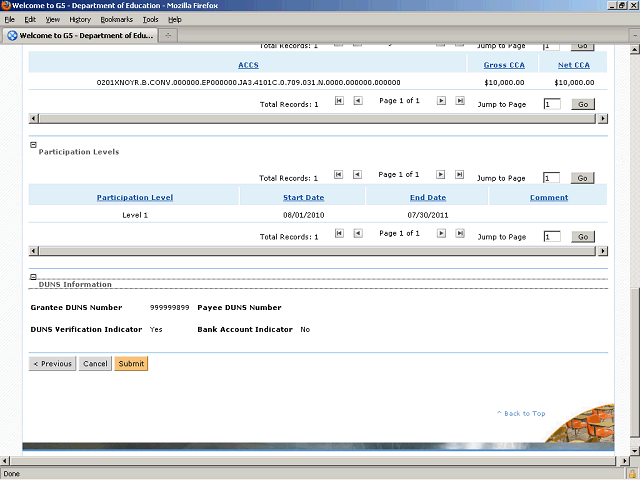Open the File menu
The height and width of the screenshot is (480, 640).
pyautogui.click(x=9, y=20)
